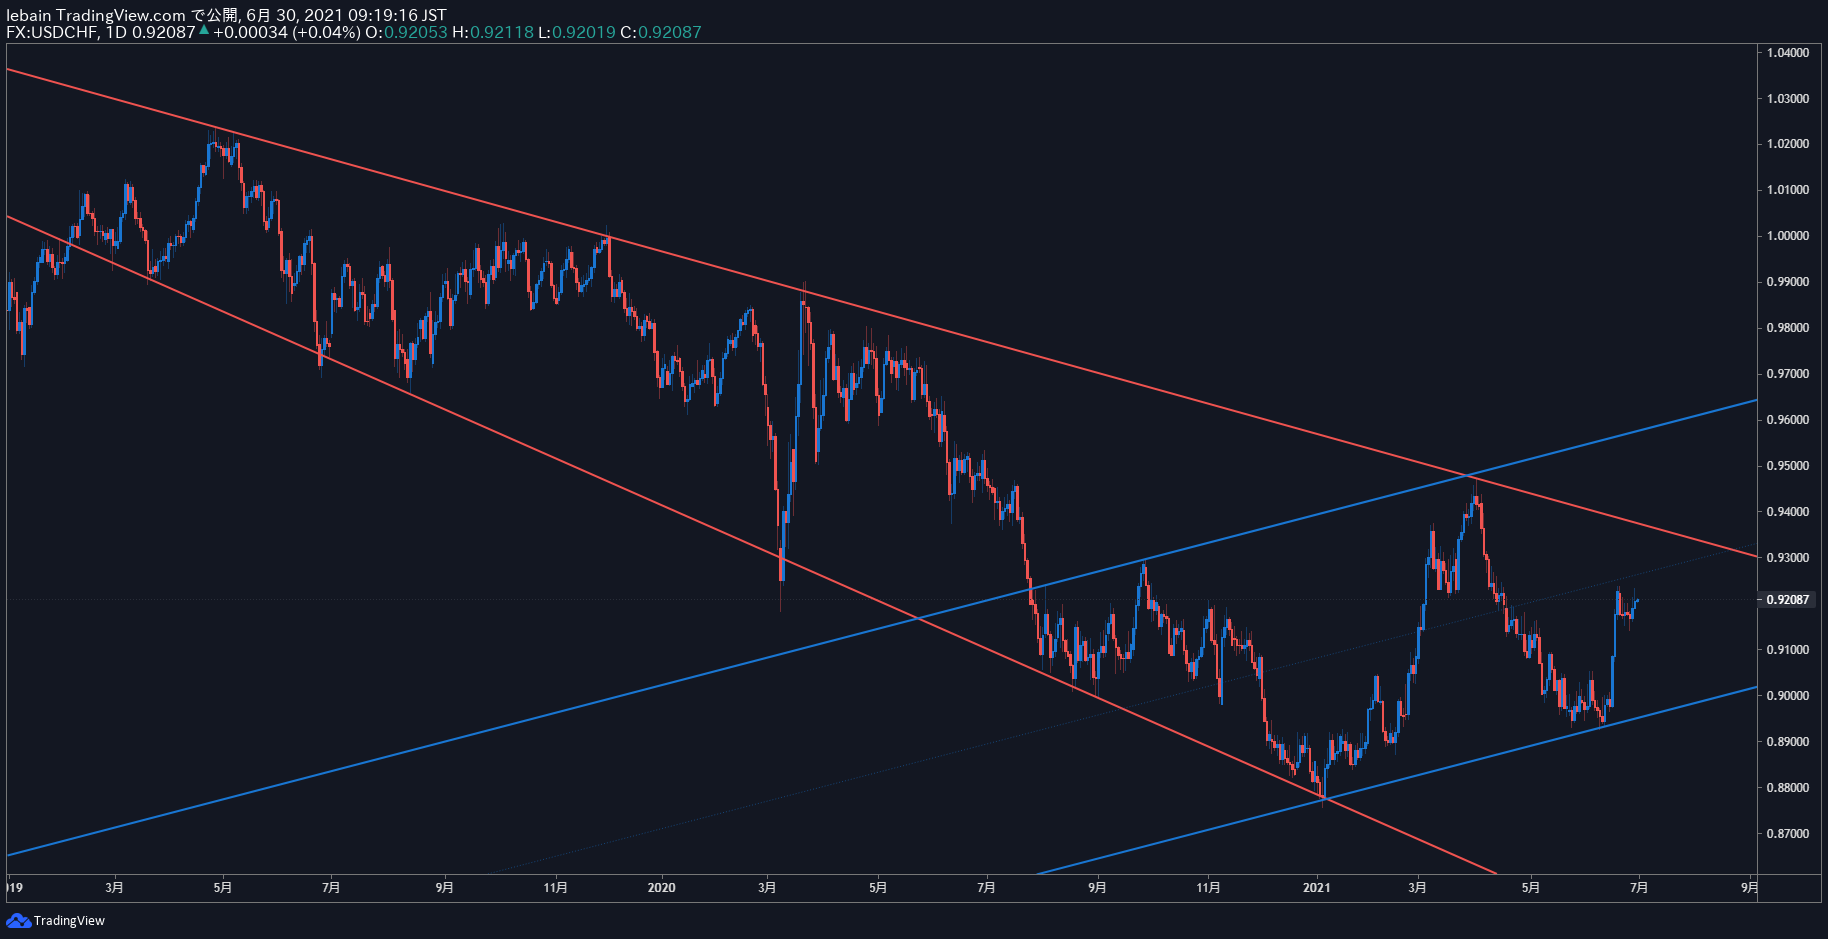
Task: Click the change value '+0.00034 (+0.04%)'
Action: tap(286, 32)
